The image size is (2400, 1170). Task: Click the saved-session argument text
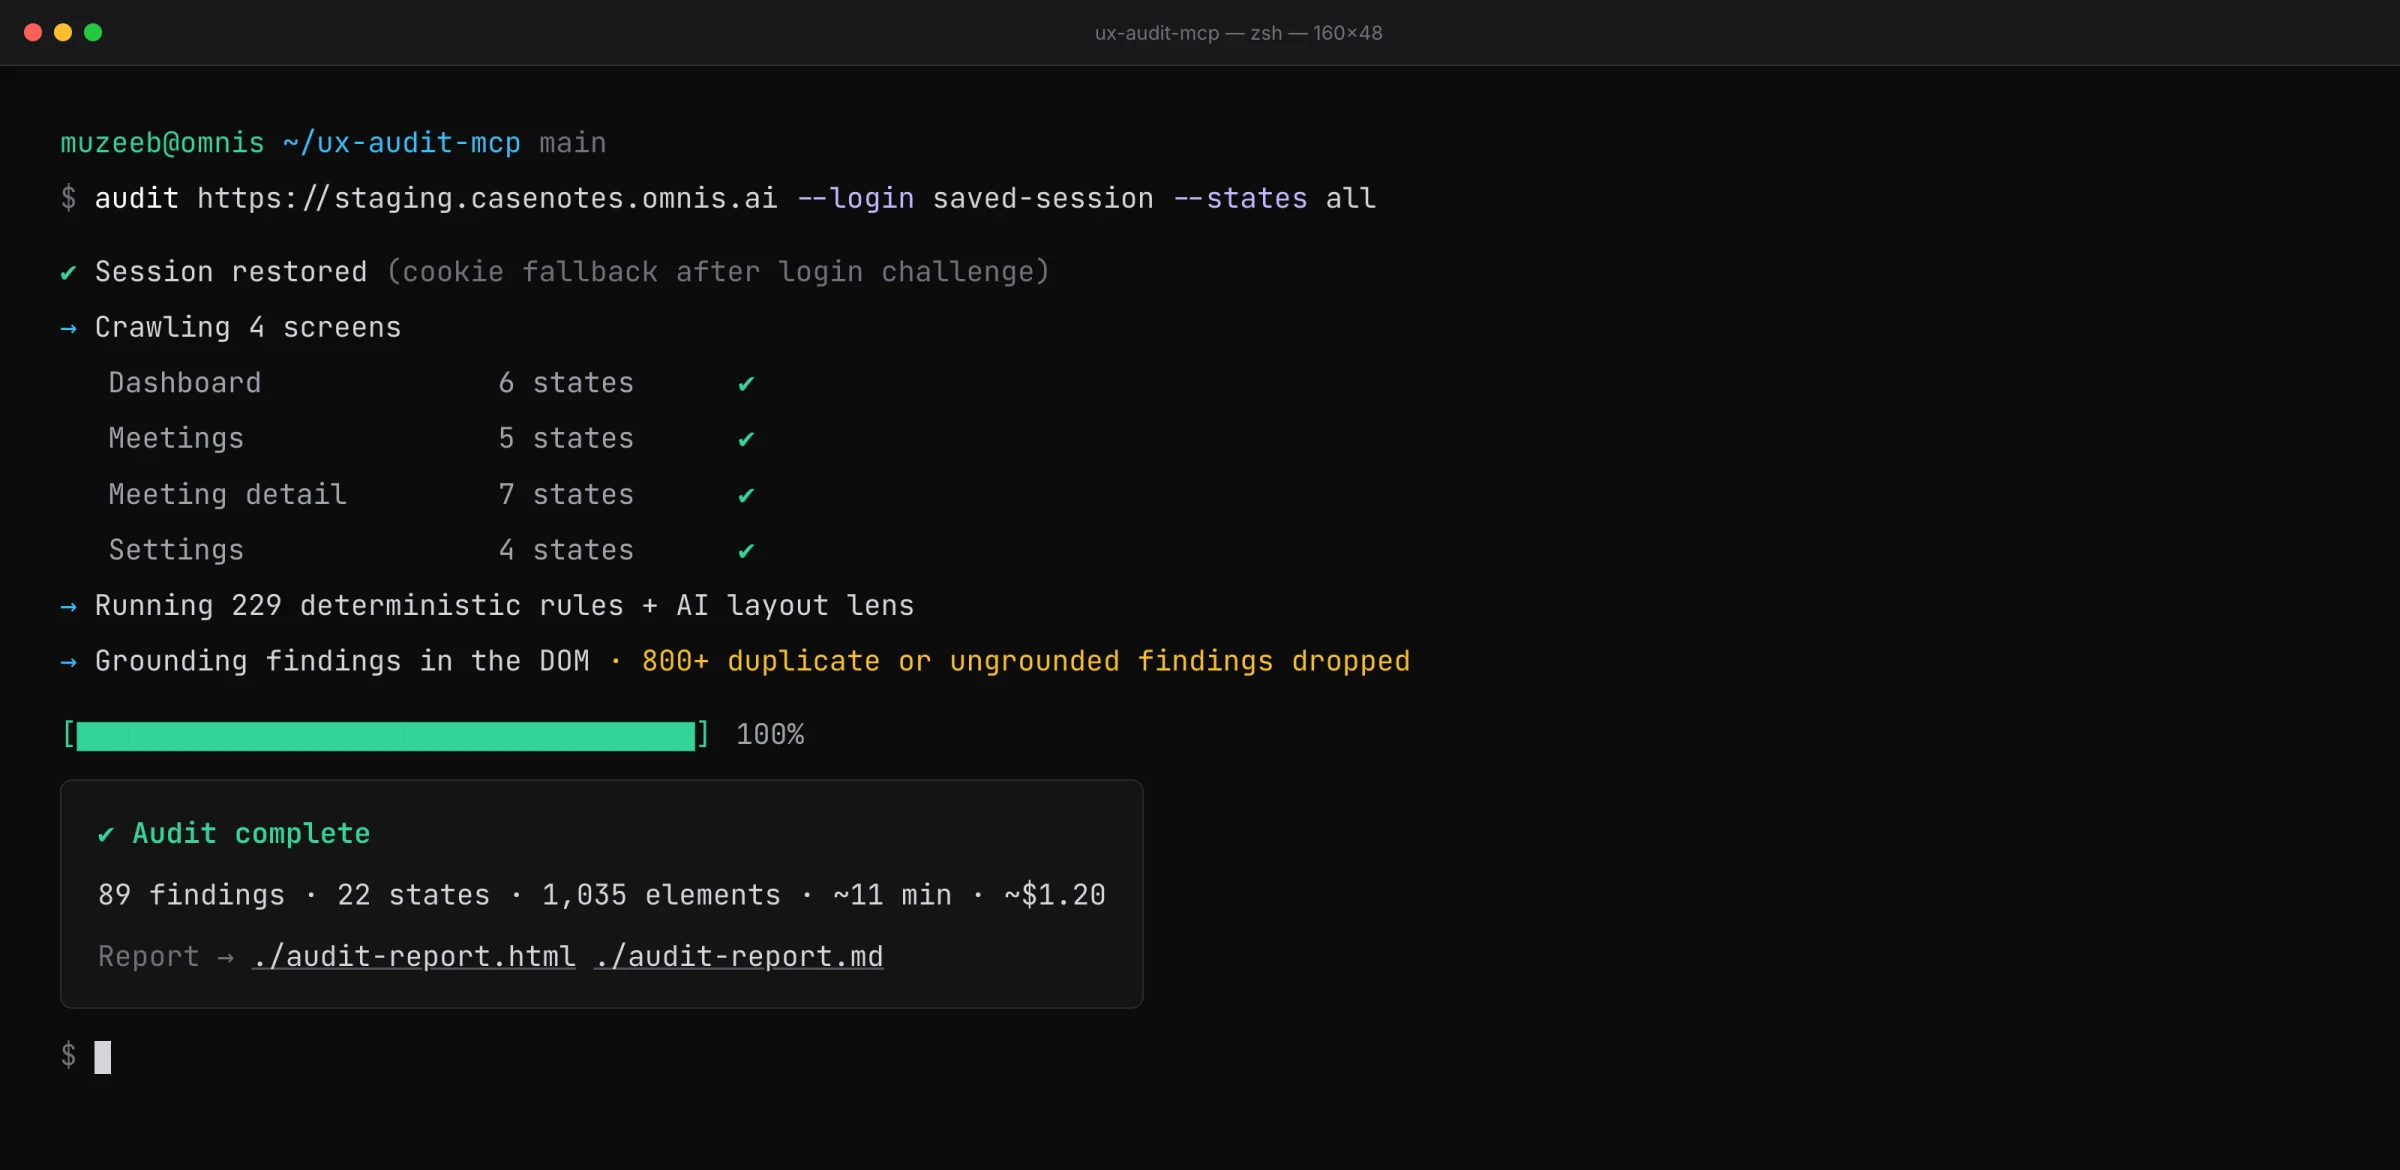coord(1043,198)
